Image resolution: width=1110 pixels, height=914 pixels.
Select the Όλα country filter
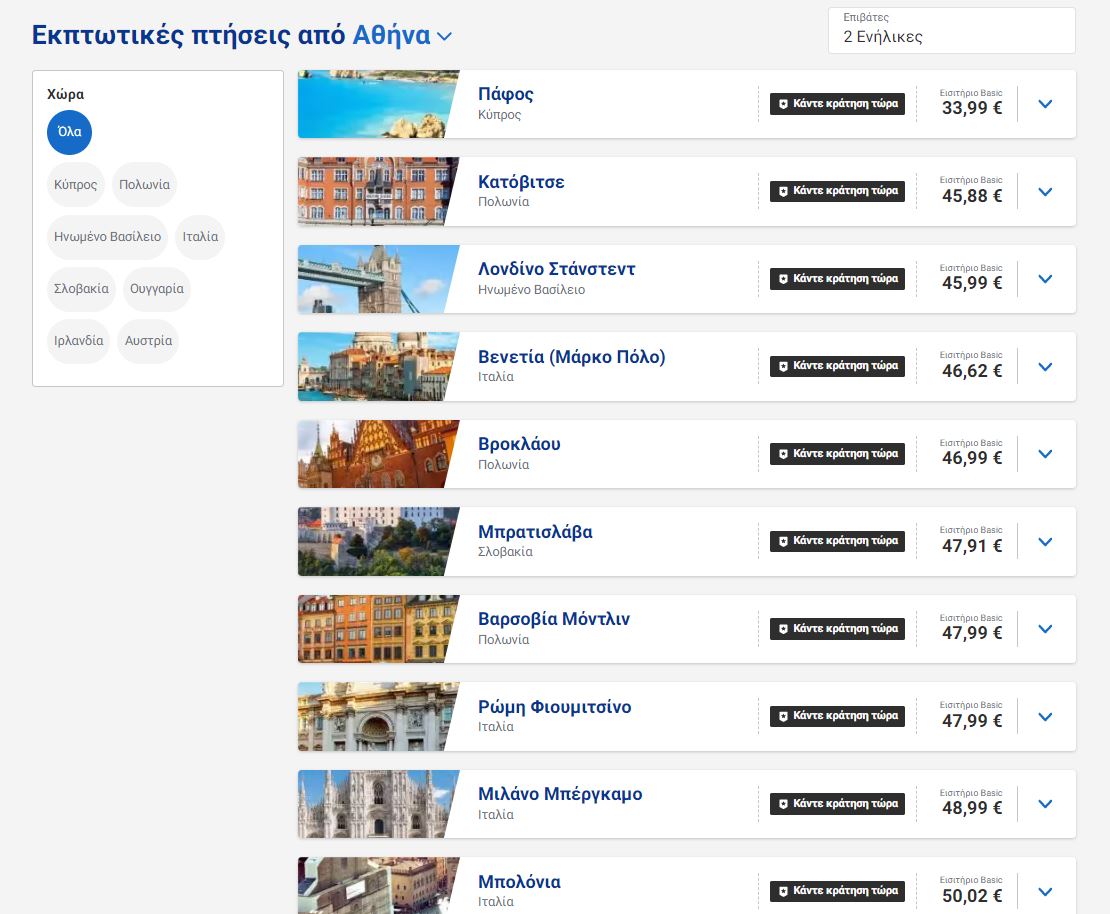(69, 133)
